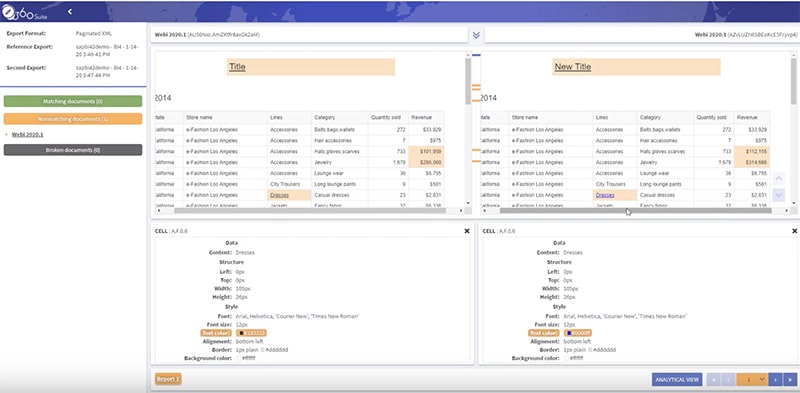Click the blue marker atop the difference gutter
This screenshot has width=800, height=393.
[x=476, y=55]
